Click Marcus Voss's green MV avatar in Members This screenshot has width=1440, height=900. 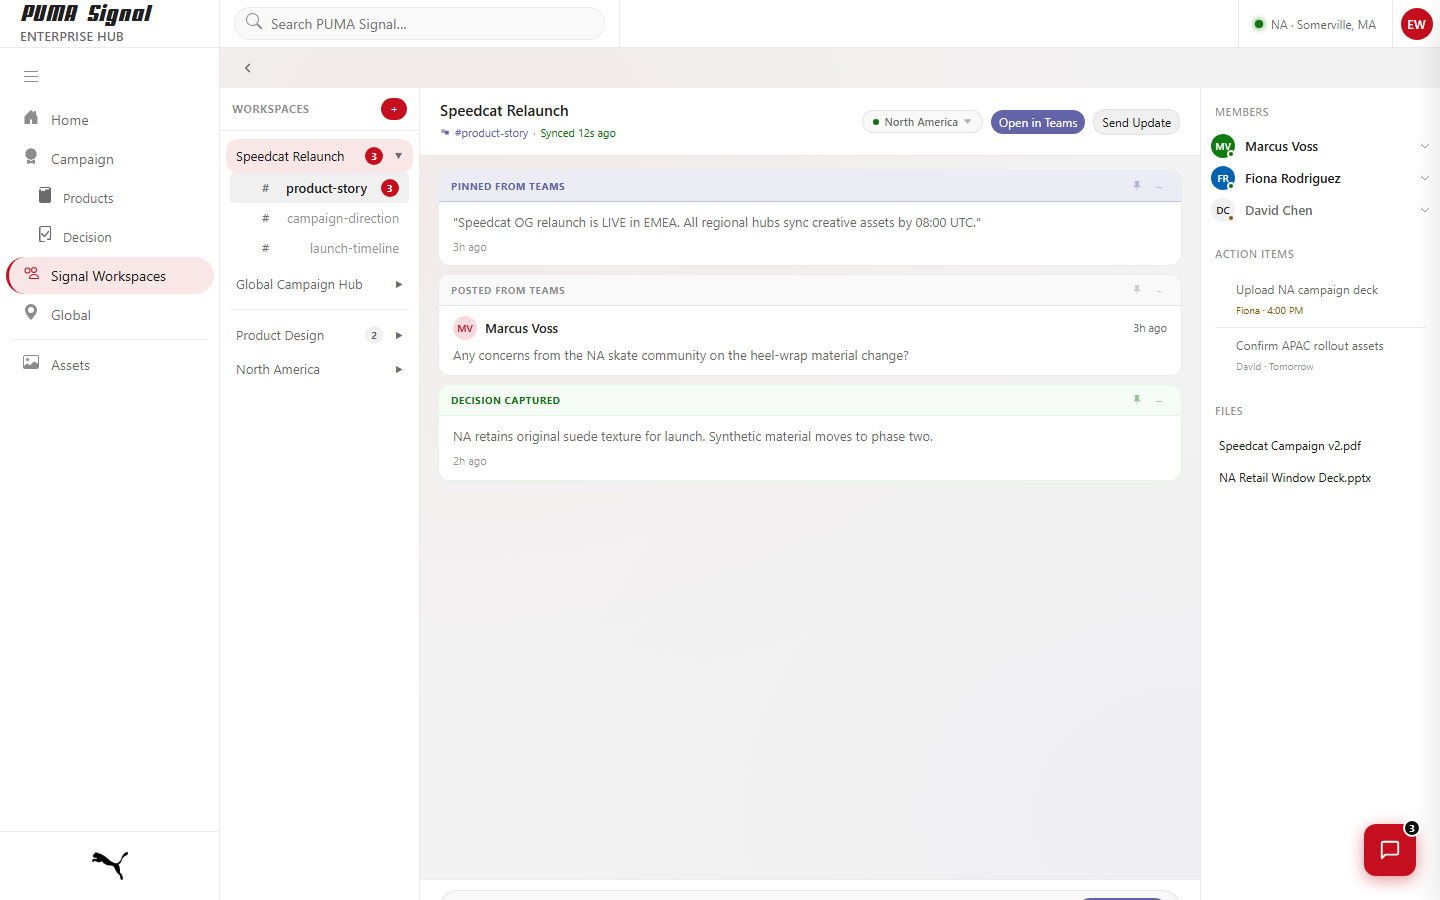[x=1223, y=146]
